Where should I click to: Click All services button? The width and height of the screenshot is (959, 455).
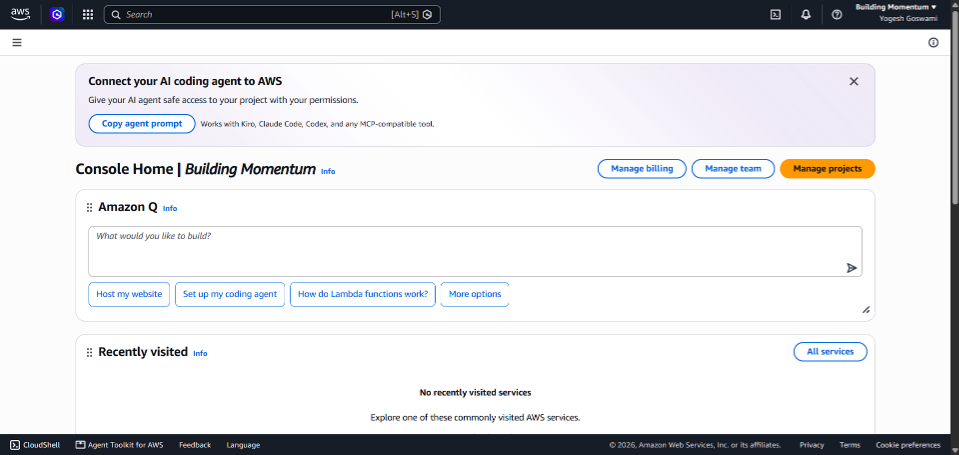click(830, 352)
